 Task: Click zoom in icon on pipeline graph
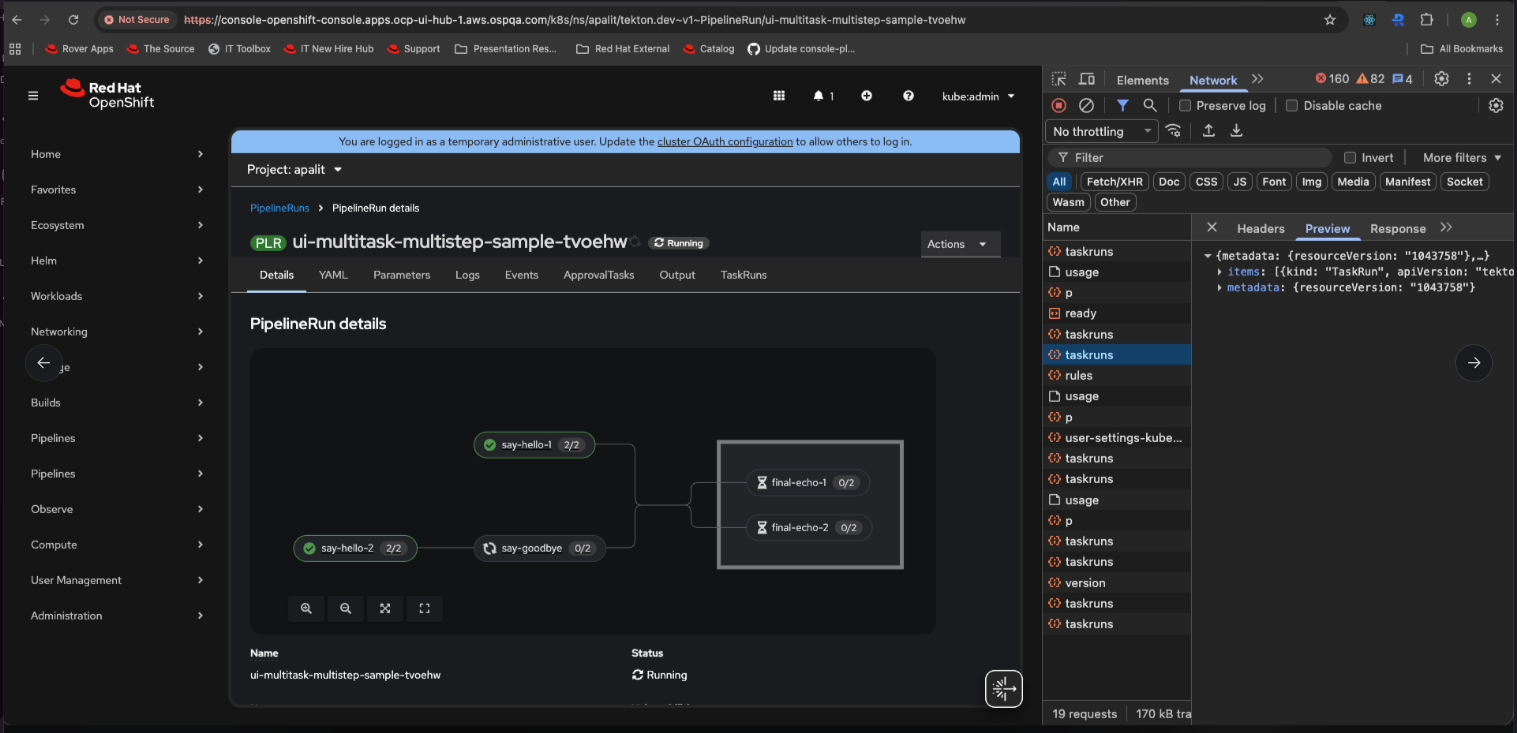306,608
